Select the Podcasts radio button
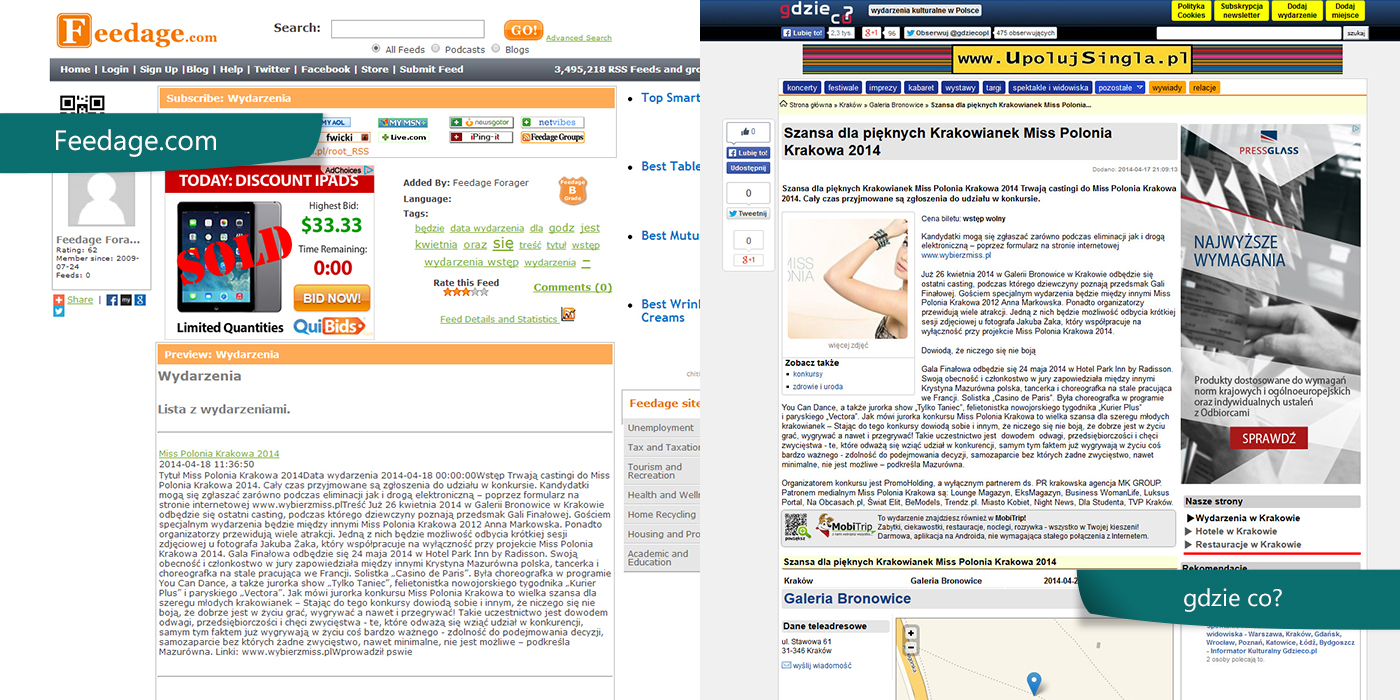Image resolution: width=1400 pixels, height=700 pixels. point(436,49)
